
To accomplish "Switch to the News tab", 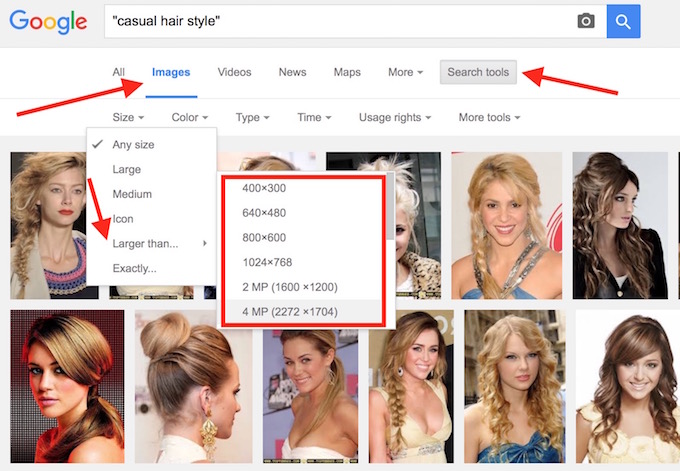I will (x=292, y=72).
